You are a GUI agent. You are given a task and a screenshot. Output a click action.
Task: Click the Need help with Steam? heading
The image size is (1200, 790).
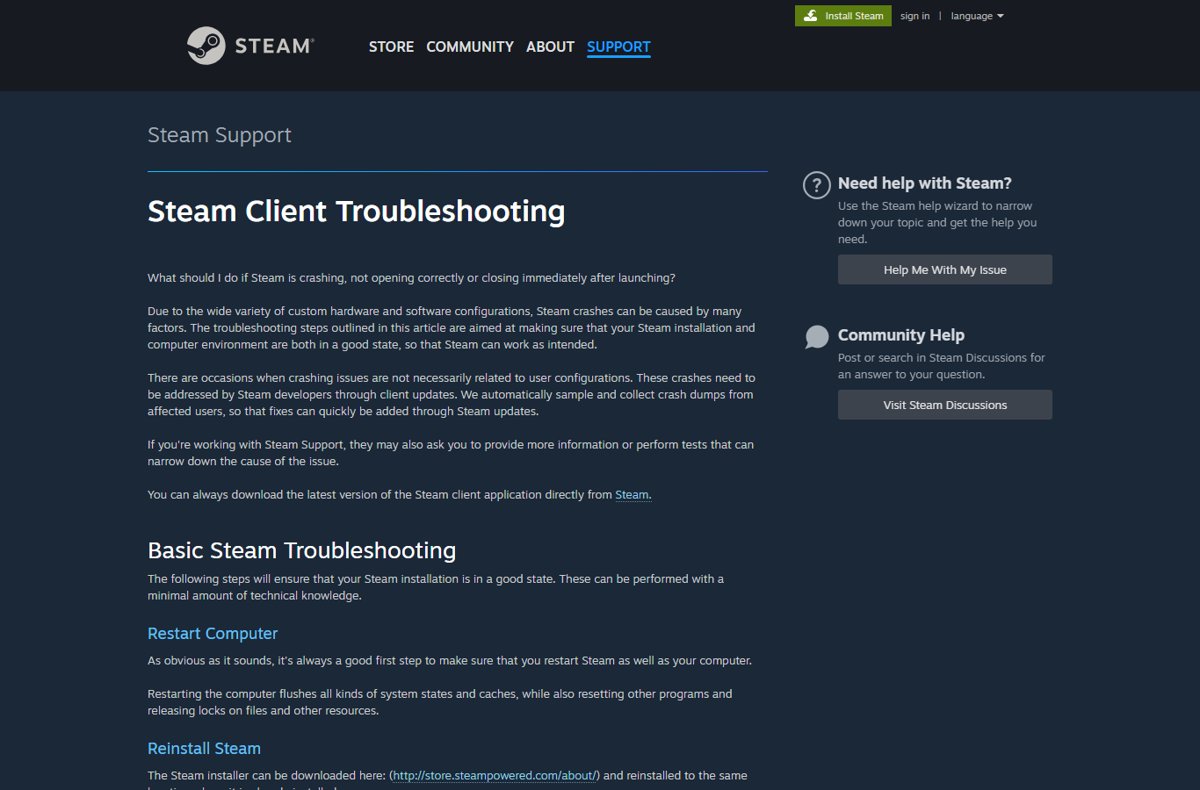[925, 183]
